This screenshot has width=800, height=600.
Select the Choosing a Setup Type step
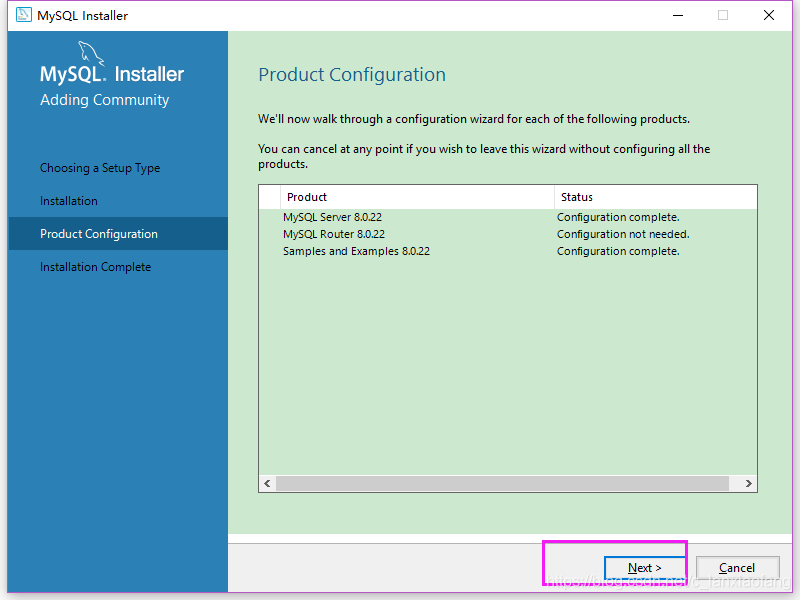coord(100,168)
